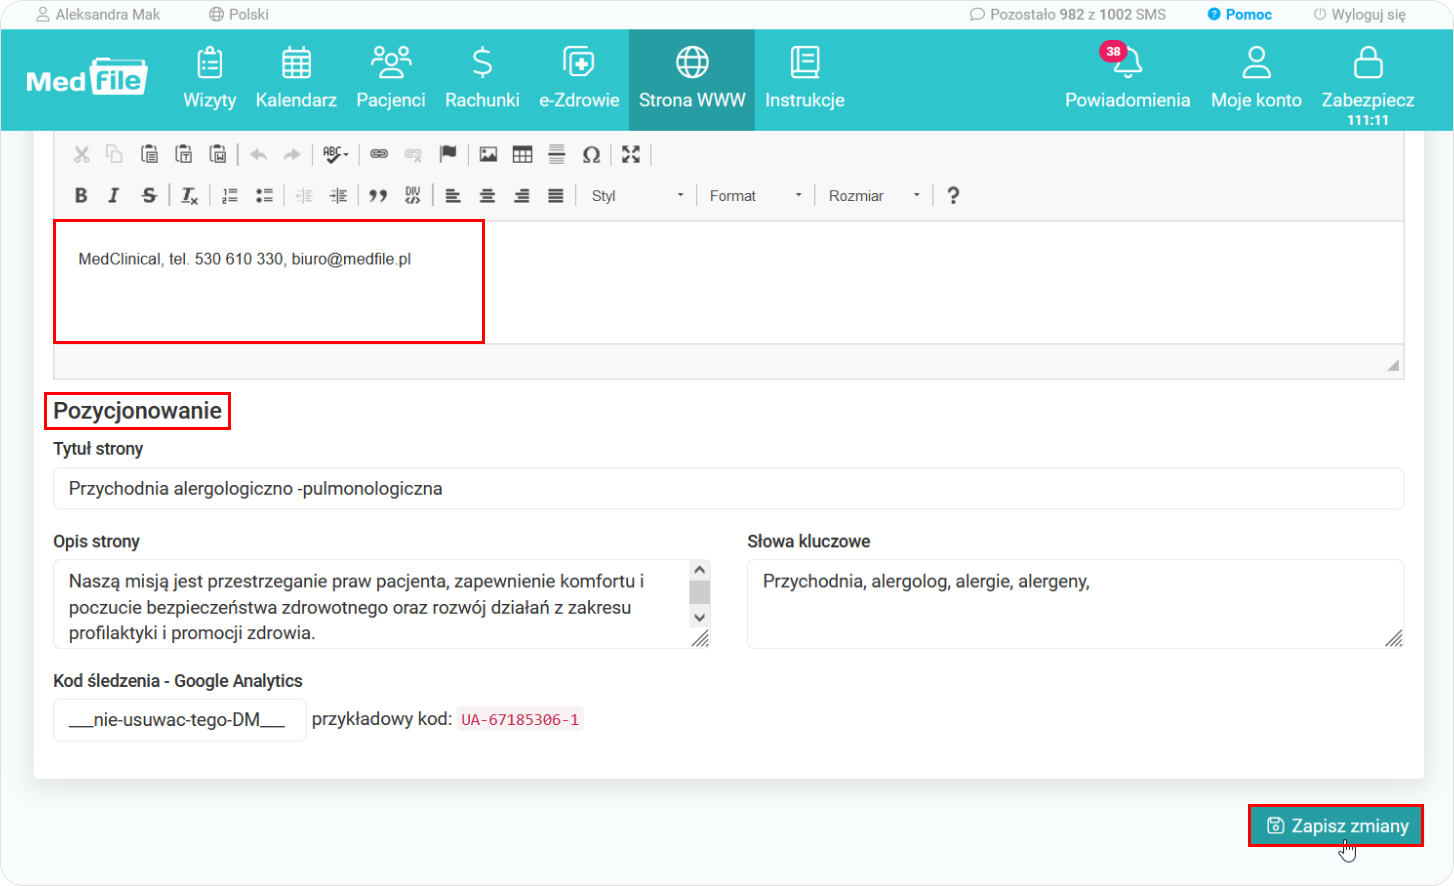Apply block quote formatting
Screen dimensions: 1454x886
coord(378,196)
